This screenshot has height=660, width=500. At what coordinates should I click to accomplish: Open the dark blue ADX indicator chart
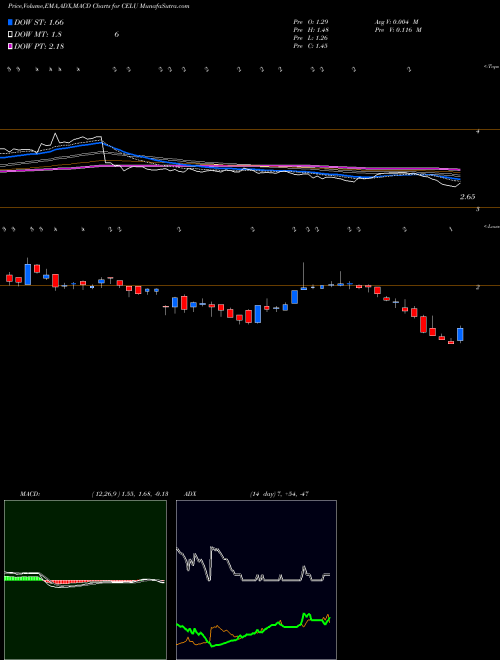click(256, 580)
